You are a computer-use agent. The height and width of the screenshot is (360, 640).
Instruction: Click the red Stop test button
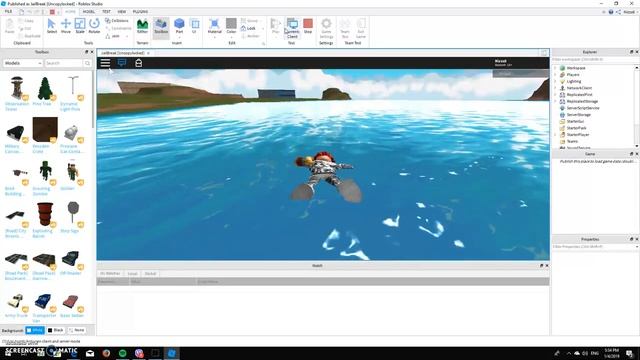point(308,26)
